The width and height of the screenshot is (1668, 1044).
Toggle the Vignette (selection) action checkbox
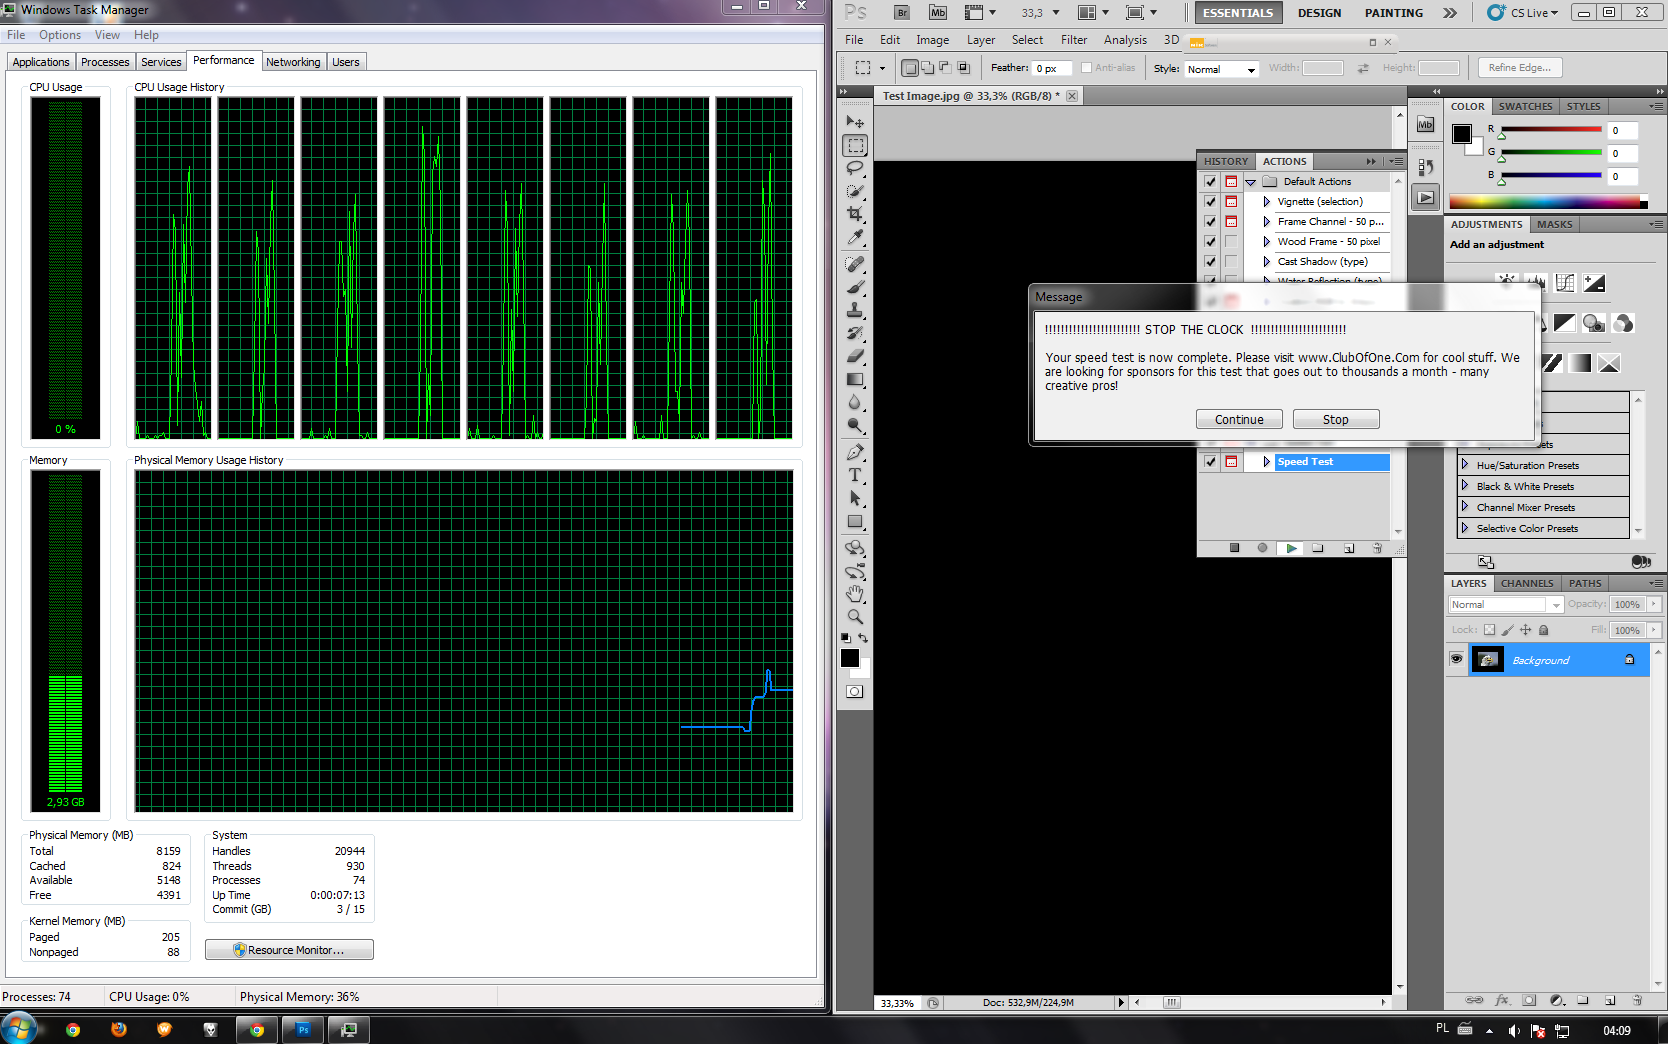pos(1211,202)
